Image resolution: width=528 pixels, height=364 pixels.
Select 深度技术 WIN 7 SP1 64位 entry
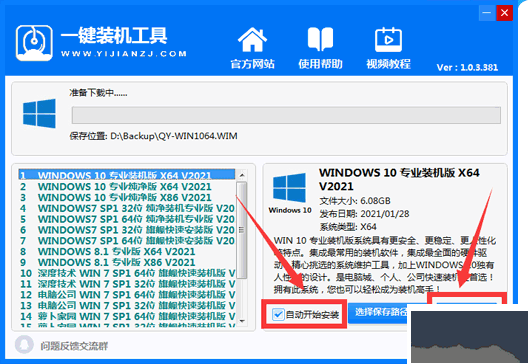128,273
